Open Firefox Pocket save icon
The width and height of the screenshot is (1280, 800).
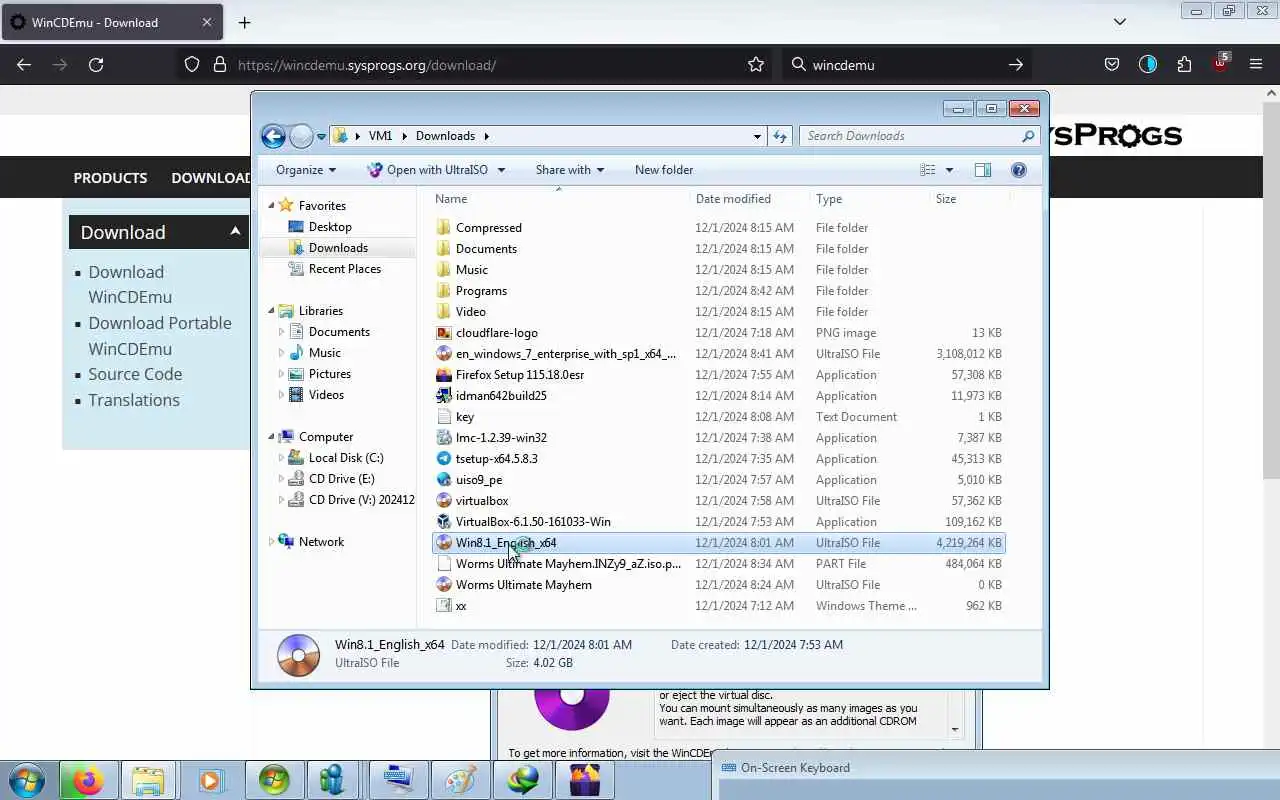1112,65
